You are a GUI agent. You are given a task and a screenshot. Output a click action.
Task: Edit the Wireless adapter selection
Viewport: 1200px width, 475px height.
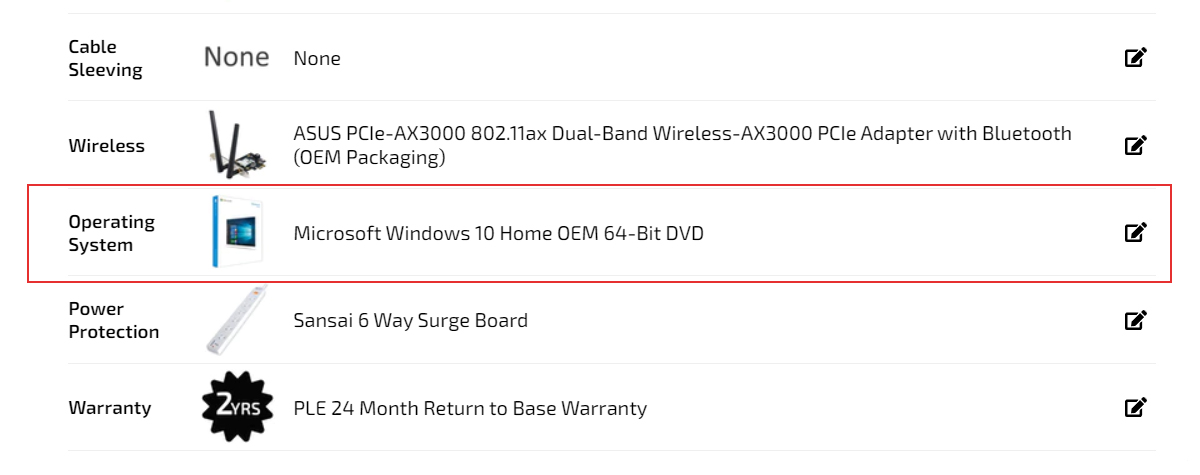(1135, 146)
